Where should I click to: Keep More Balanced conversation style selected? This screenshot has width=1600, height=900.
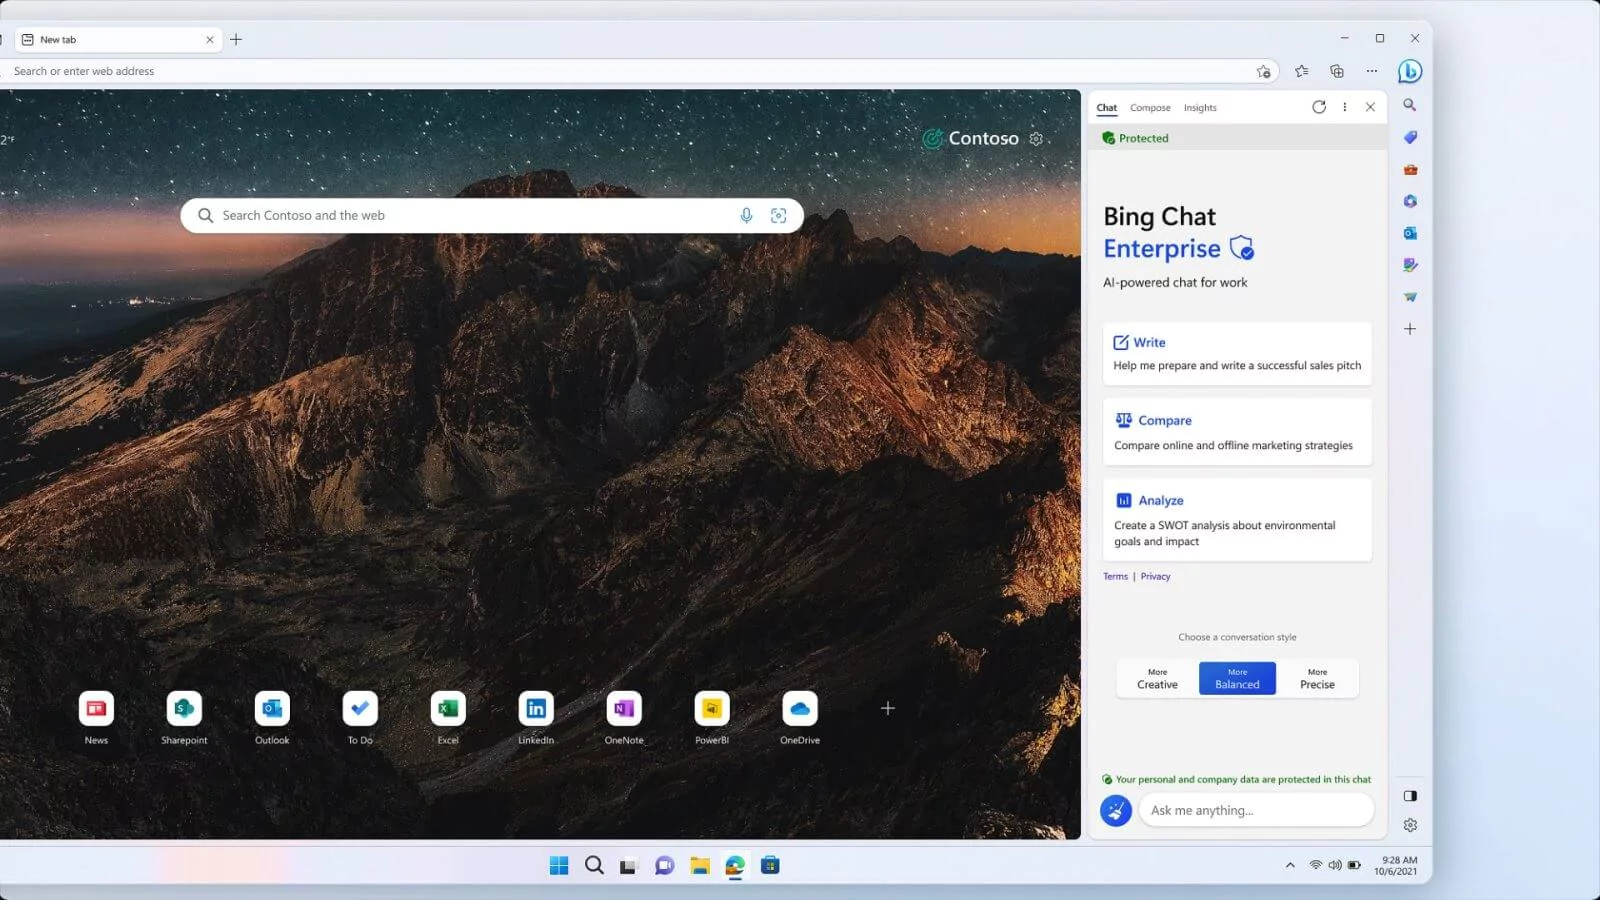(1237, 678)
